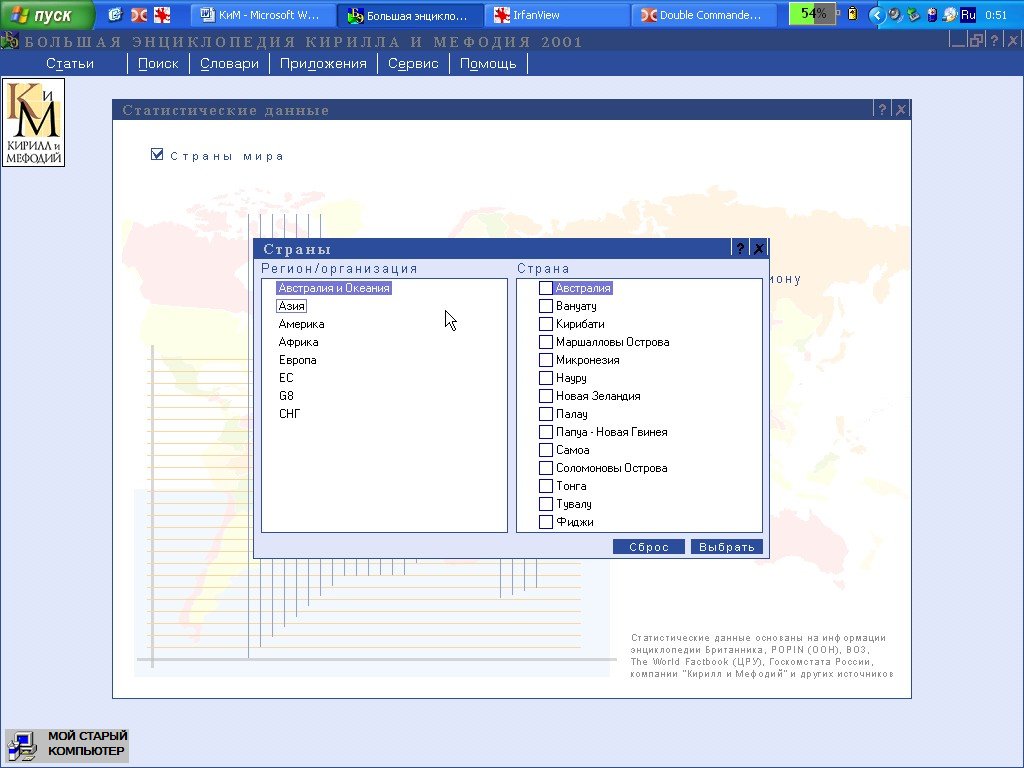Toggle the Страны мира checkbox
1024x768 pixels.
(157, 155)
